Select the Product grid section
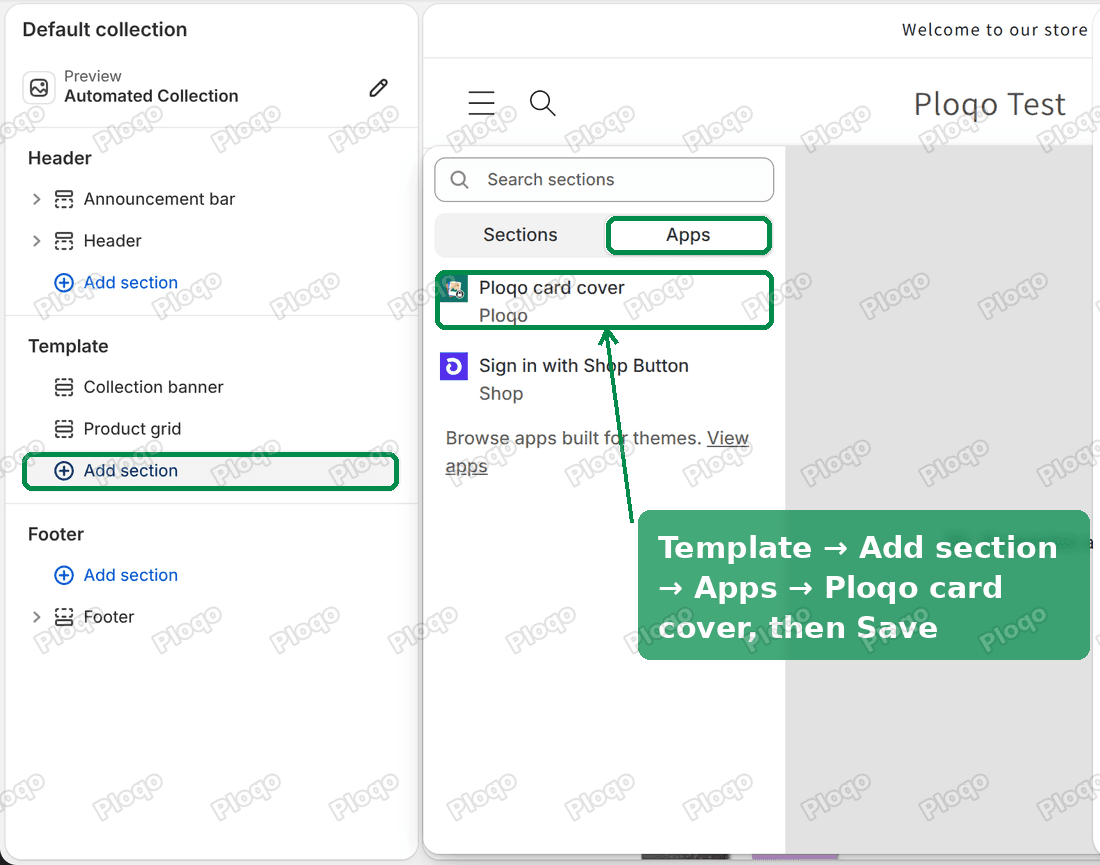 [x=132, y=429]
